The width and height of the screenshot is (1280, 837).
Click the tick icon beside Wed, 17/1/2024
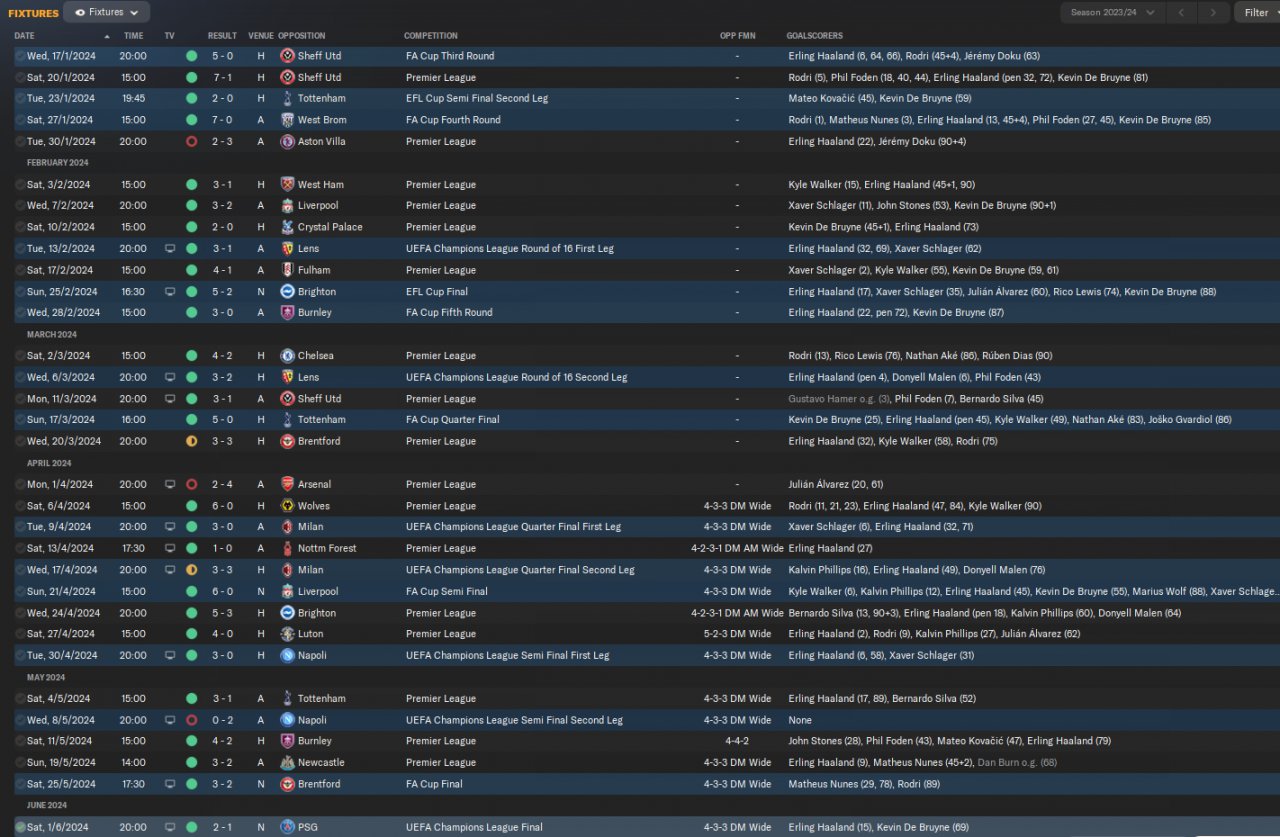(x=20, y=56)
